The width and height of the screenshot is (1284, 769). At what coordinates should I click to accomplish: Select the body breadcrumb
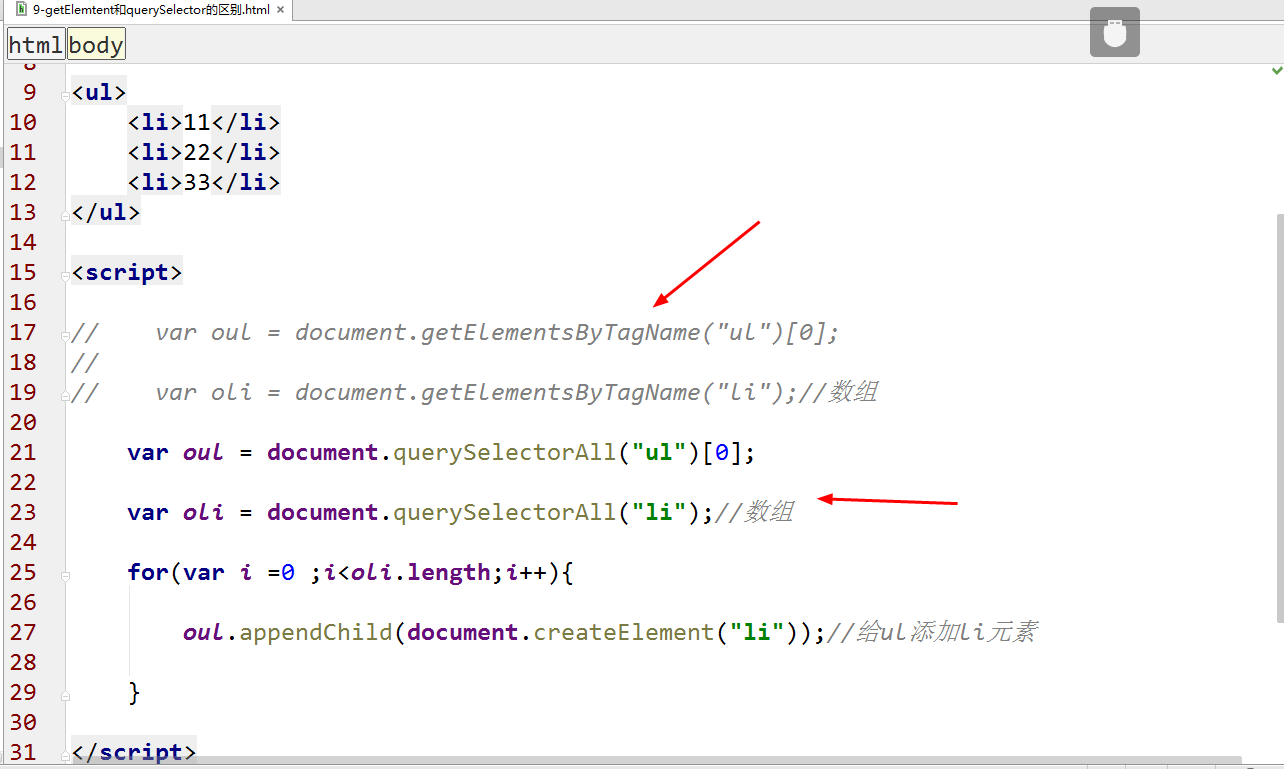click(95, 44)
